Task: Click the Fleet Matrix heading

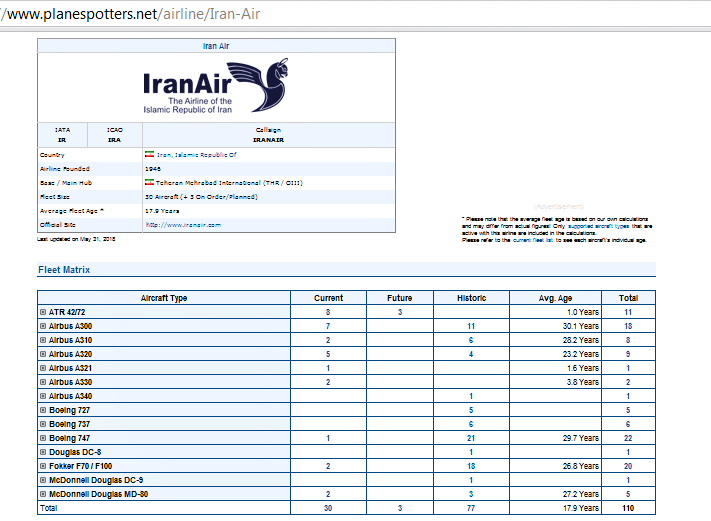Action: (64, 270)
